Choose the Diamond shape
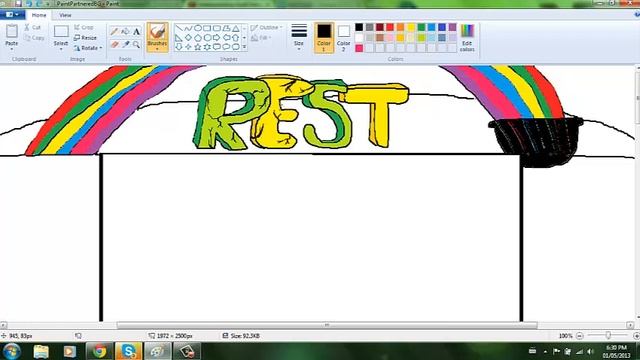The width and height of the screenshot is (640, 360). click(x=188, y=38)
